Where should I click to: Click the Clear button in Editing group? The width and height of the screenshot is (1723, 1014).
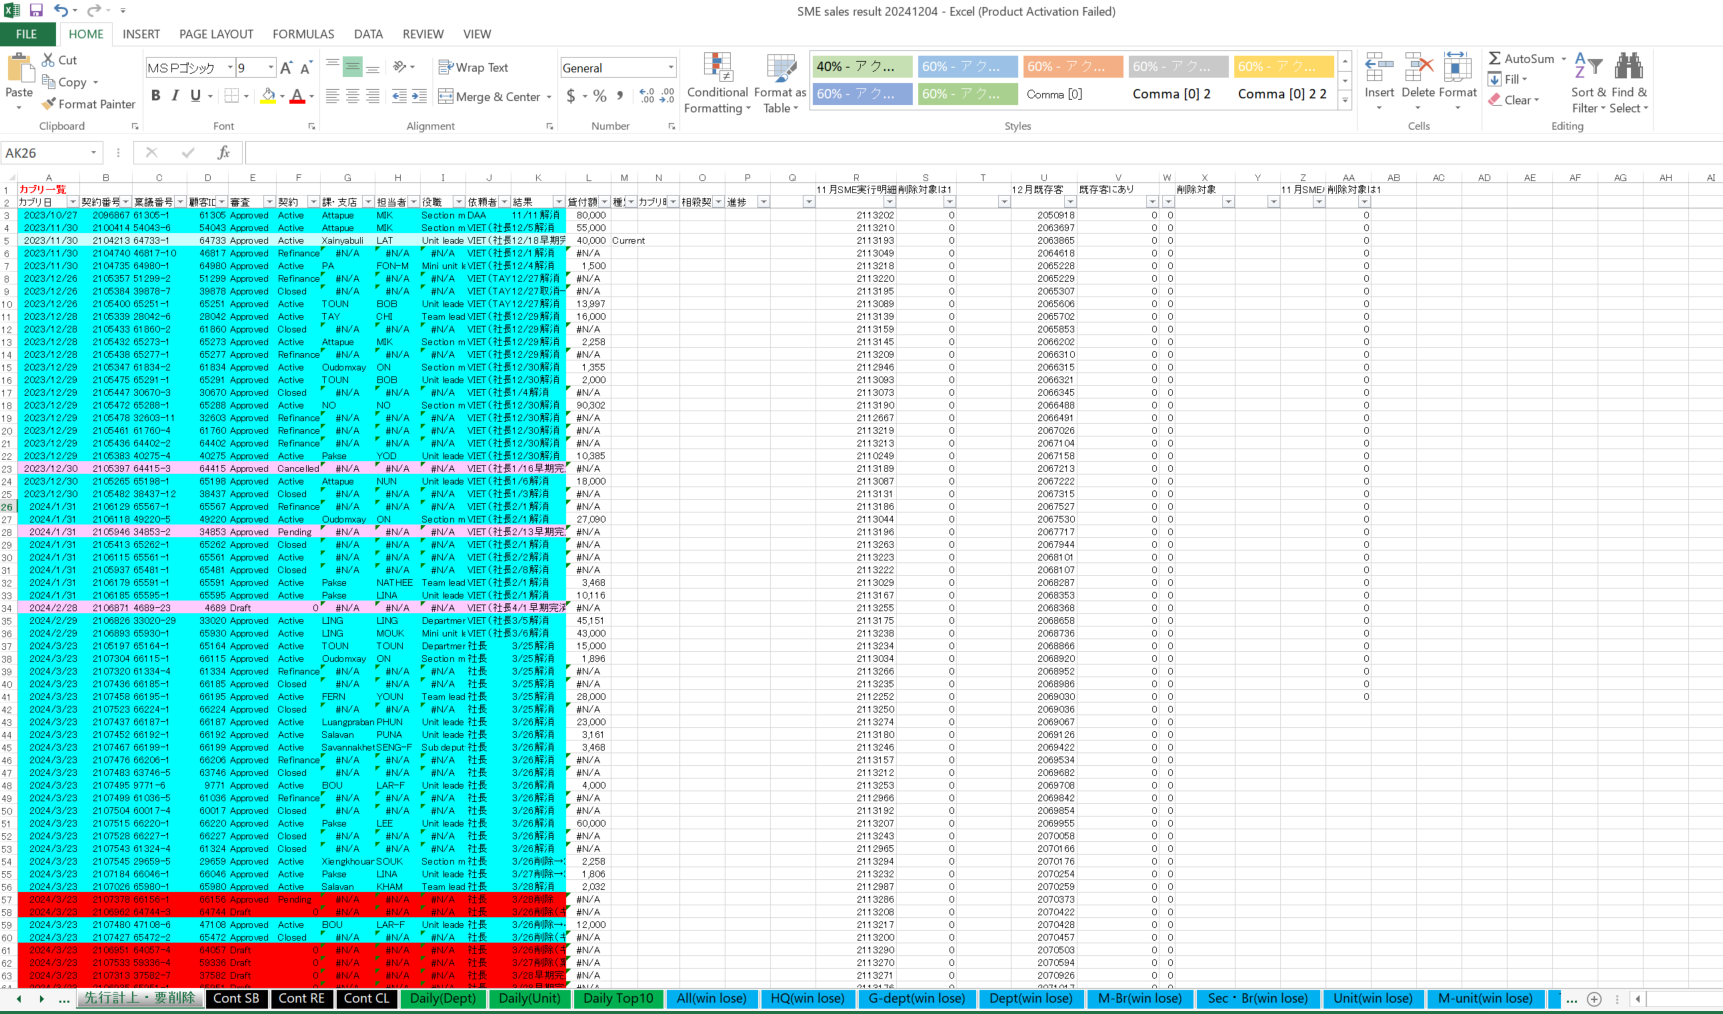click(1513, 100)
